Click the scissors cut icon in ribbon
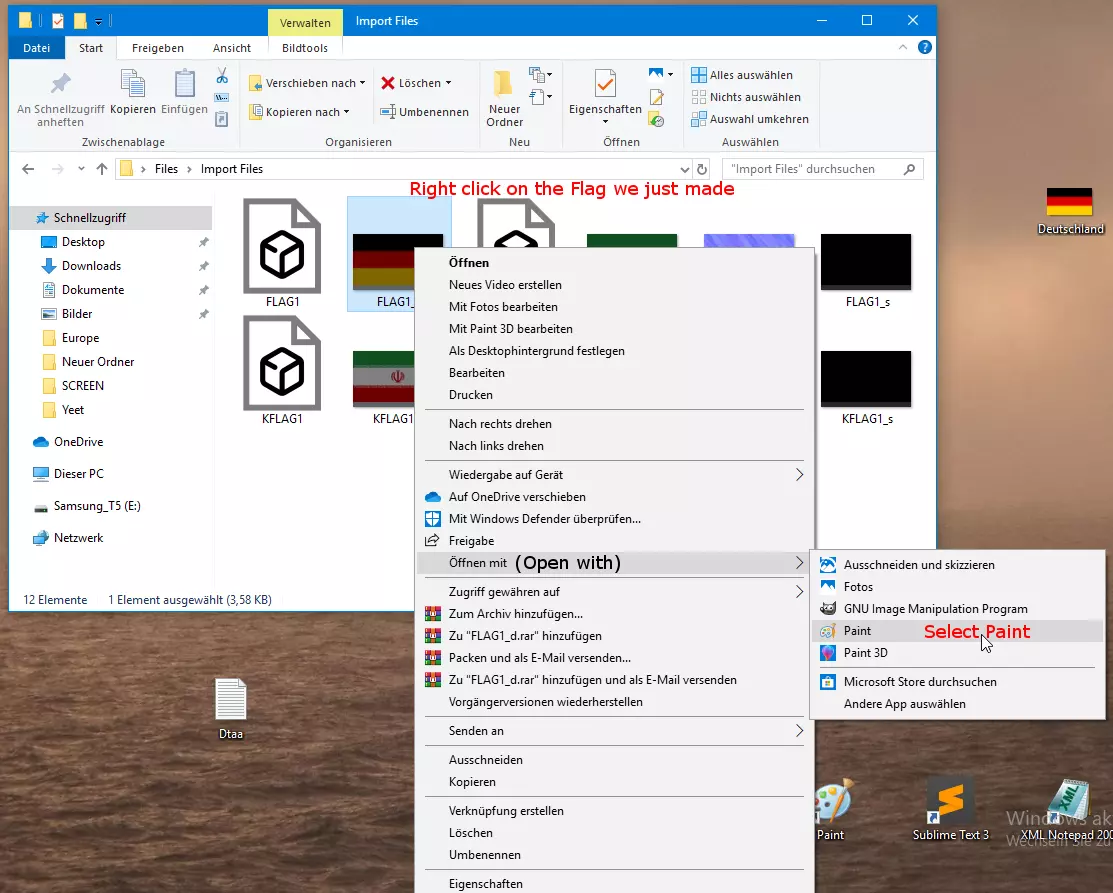 (222, 75)
